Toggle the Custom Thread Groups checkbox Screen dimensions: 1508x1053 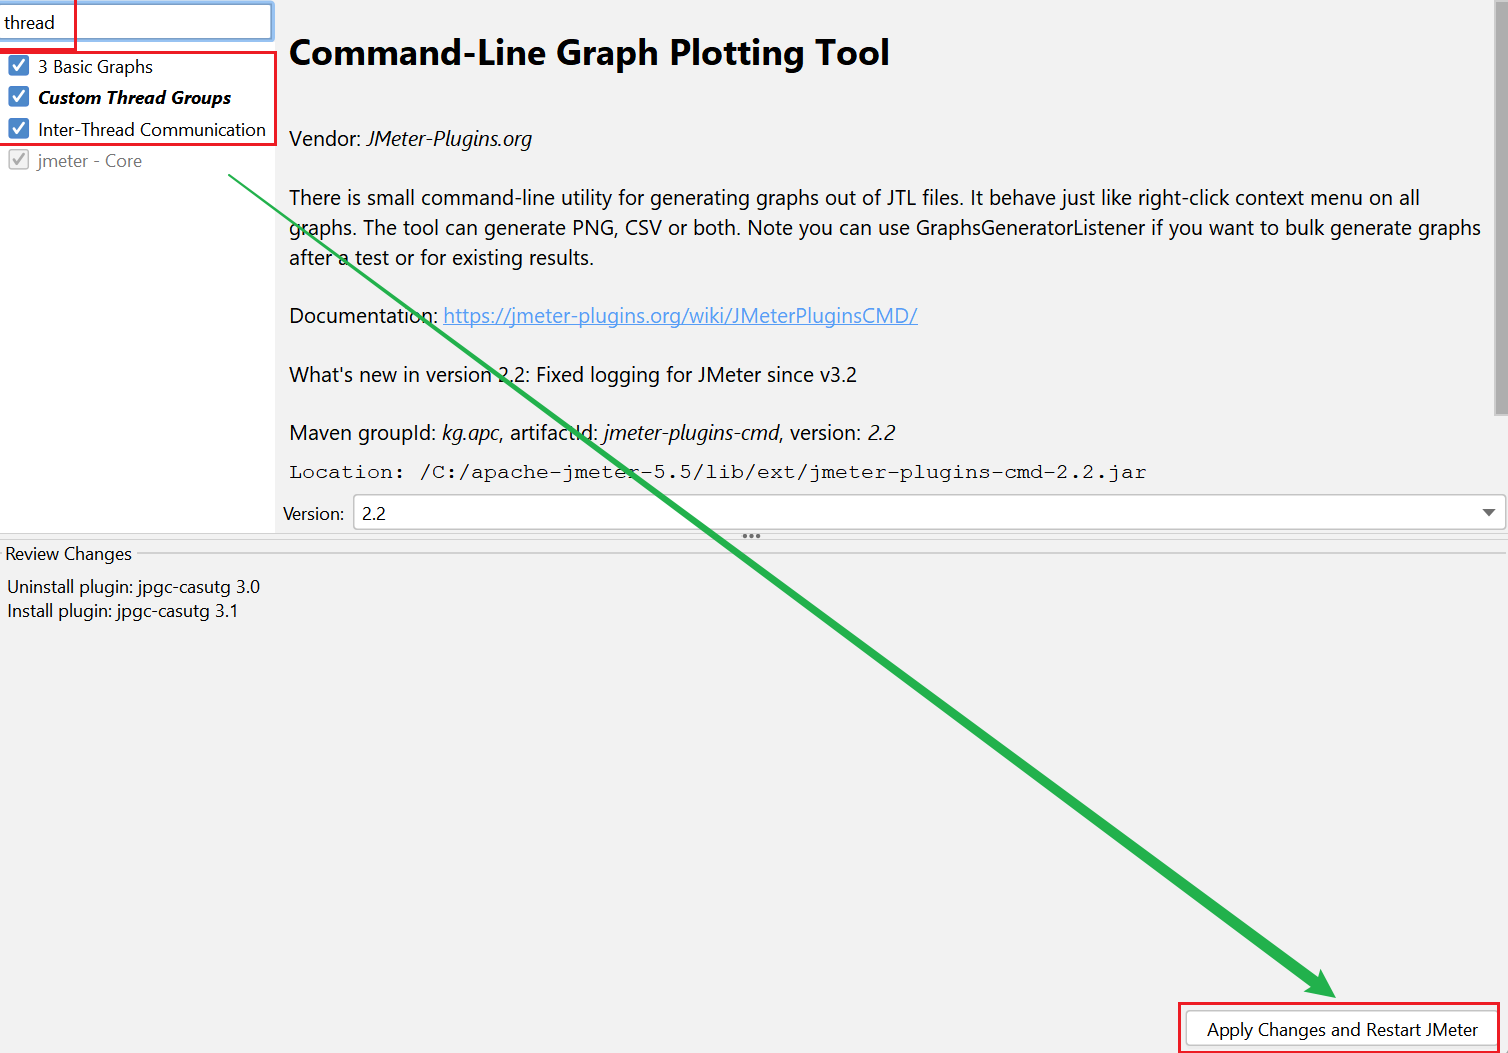19,97
